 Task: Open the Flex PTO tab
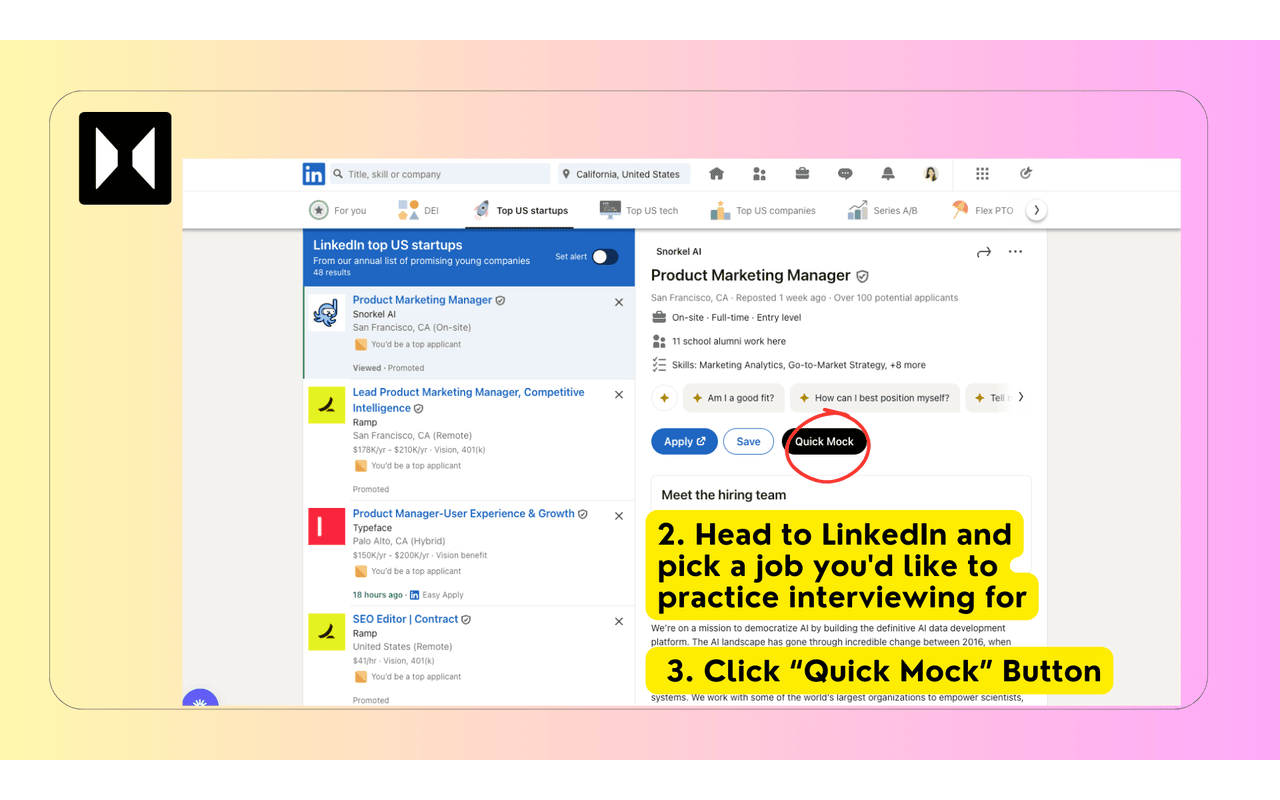click(982, 210)
